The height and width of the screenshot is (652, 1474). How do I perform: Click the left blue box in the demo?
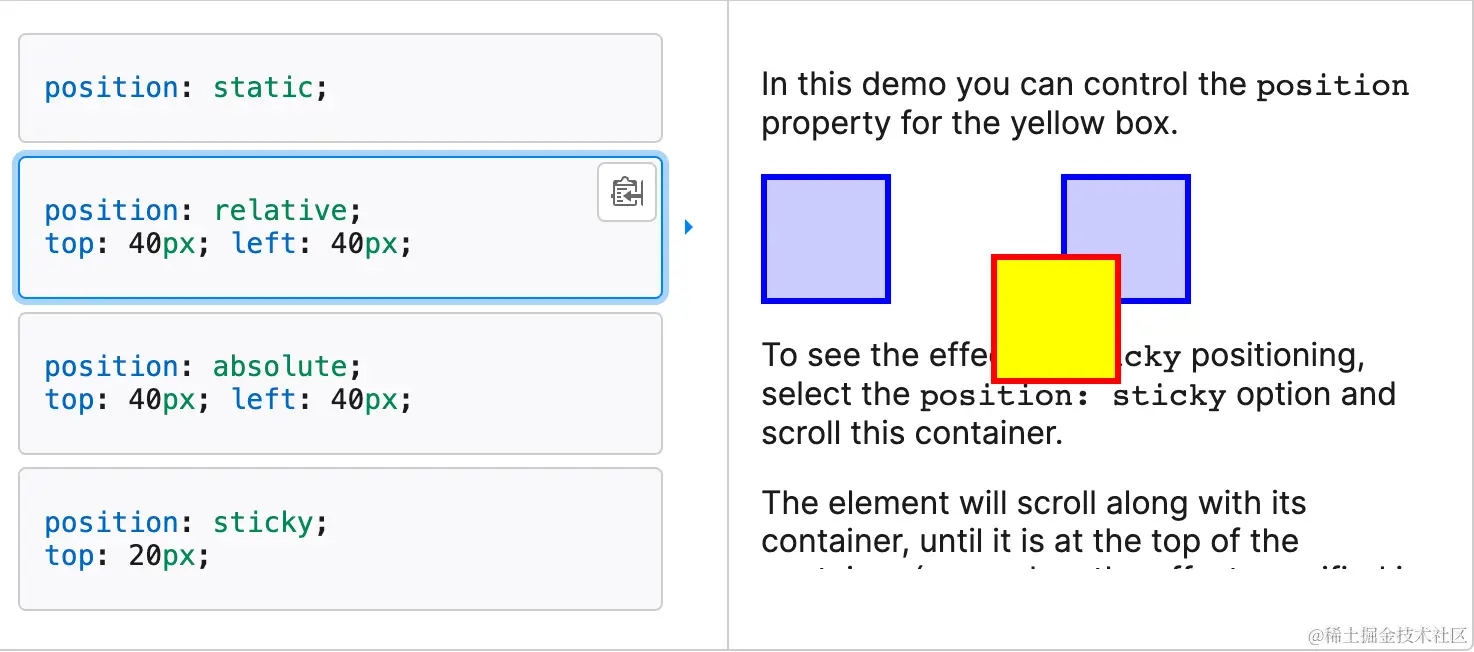pos(826,239)
